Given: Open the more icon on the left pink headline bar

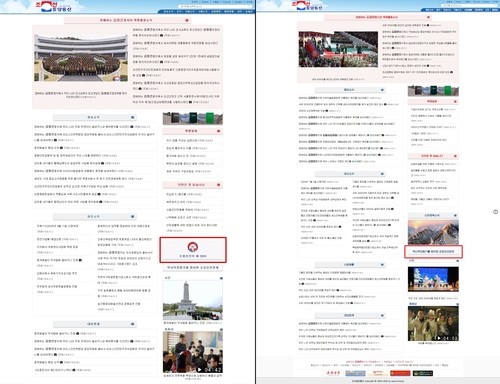Looking at the screenshot, I should (187, 20).
